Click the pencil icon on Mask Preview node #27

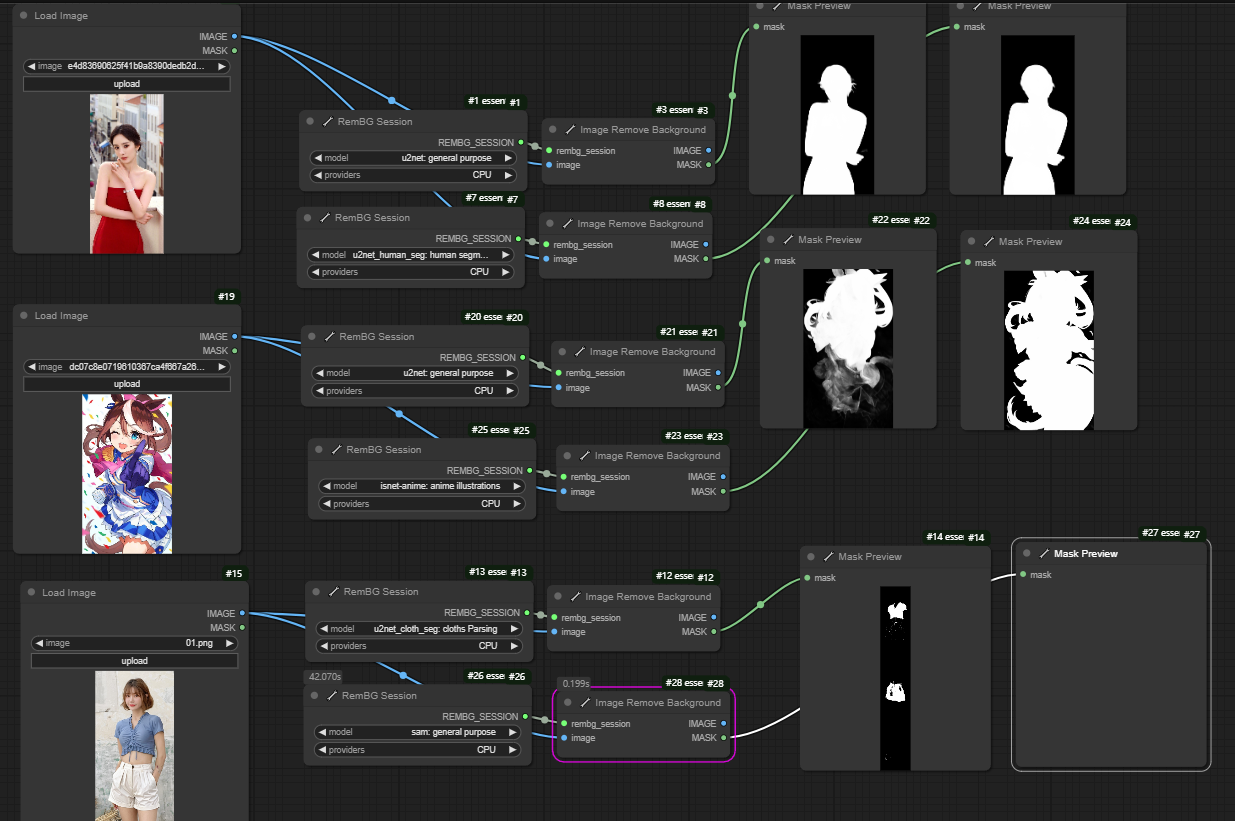(x=1043, y=553)
